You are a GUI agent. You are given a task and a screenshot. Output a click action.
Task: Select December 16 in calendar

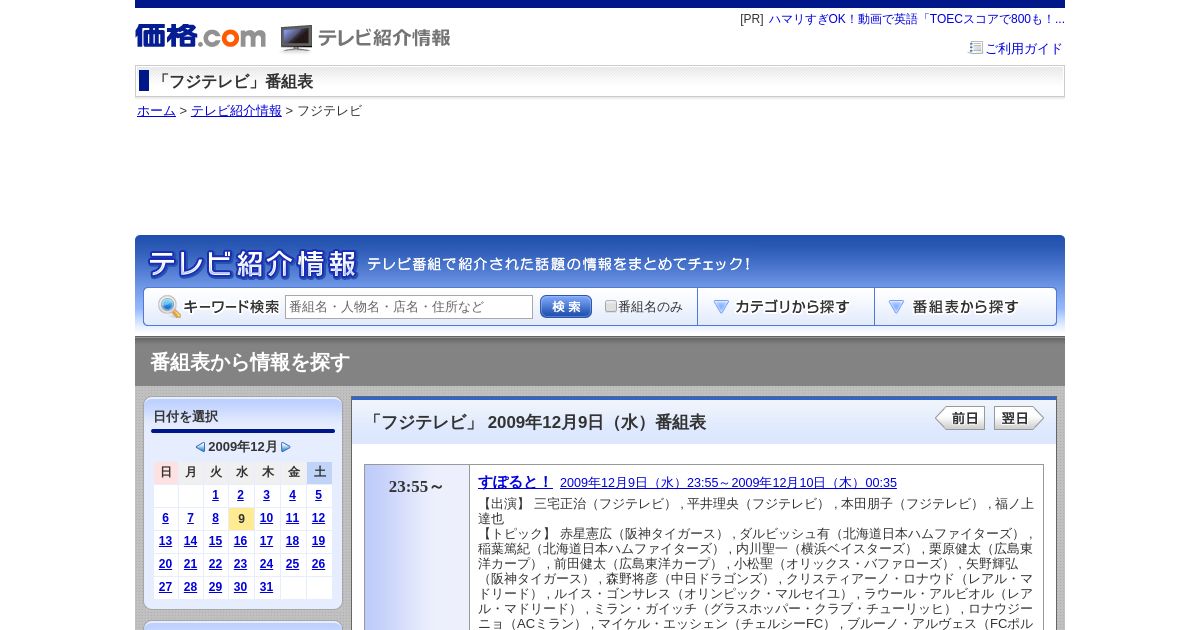point(240,541)
